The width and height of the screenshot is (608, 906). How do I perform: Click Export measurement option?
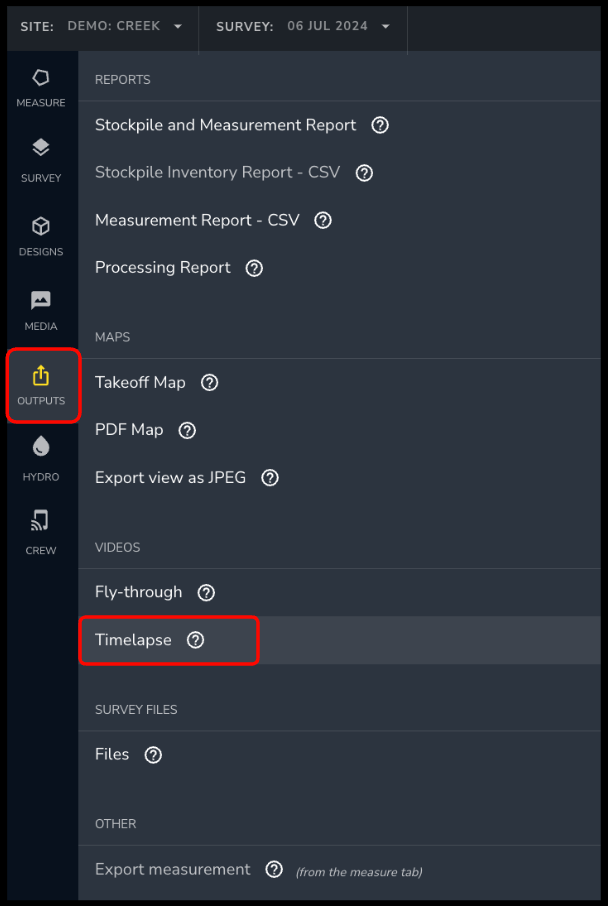click(172, 869)
